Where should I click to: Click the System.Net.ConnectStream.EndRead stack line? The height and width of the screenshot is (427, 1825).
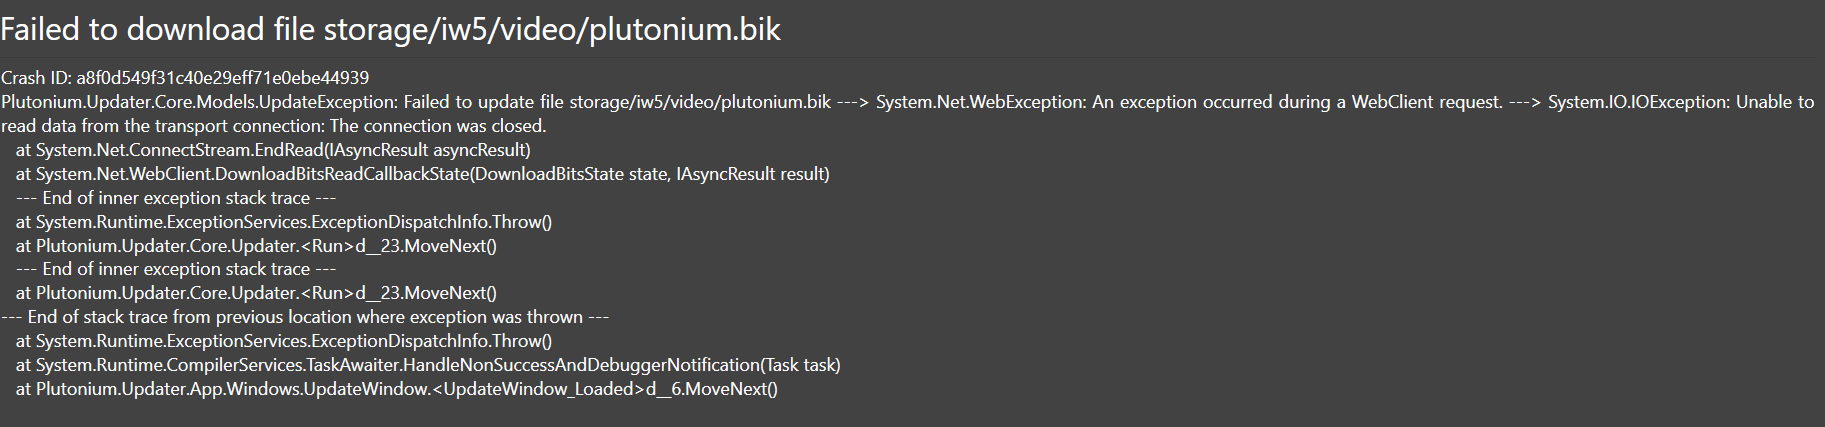coord(273,150)
